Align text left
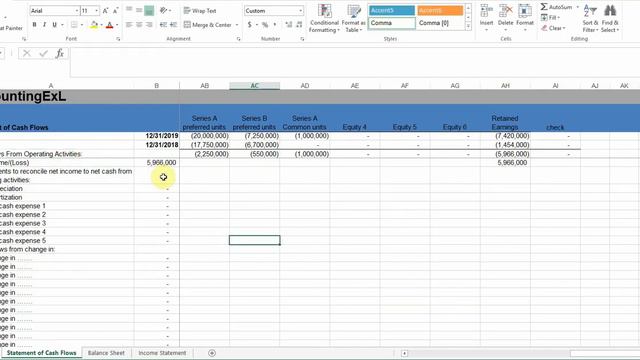This screenshot has height=360, width=640. coord(129,25)
